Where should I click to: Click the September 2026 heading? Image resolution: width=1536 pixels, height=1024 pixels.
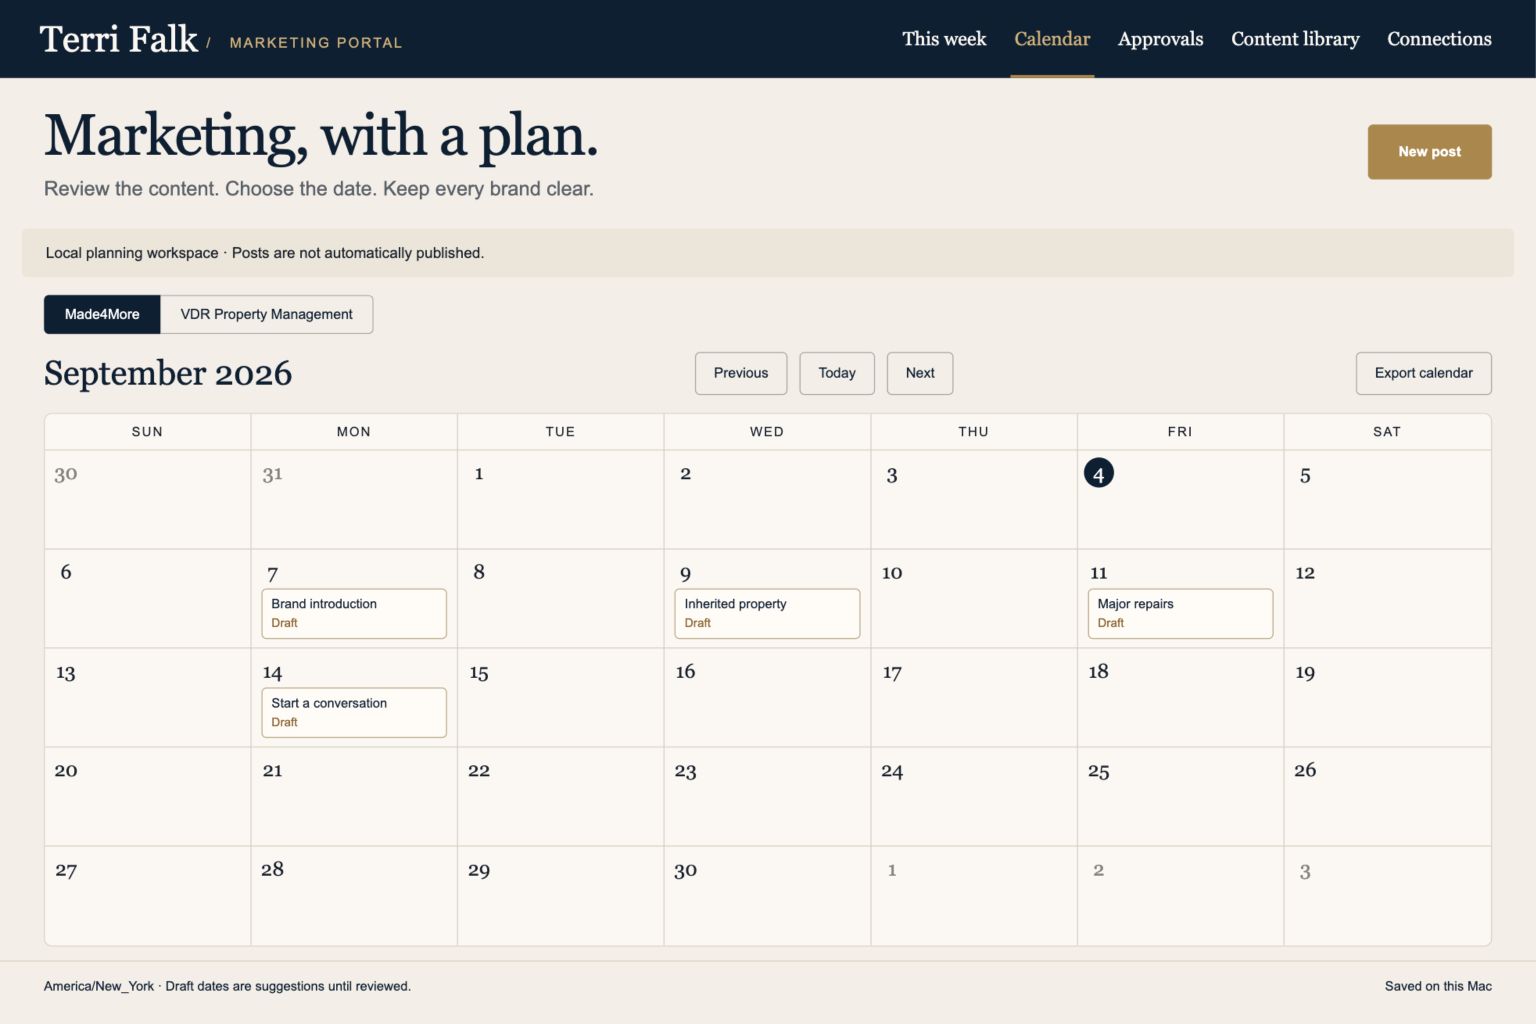tap(168, 373)
